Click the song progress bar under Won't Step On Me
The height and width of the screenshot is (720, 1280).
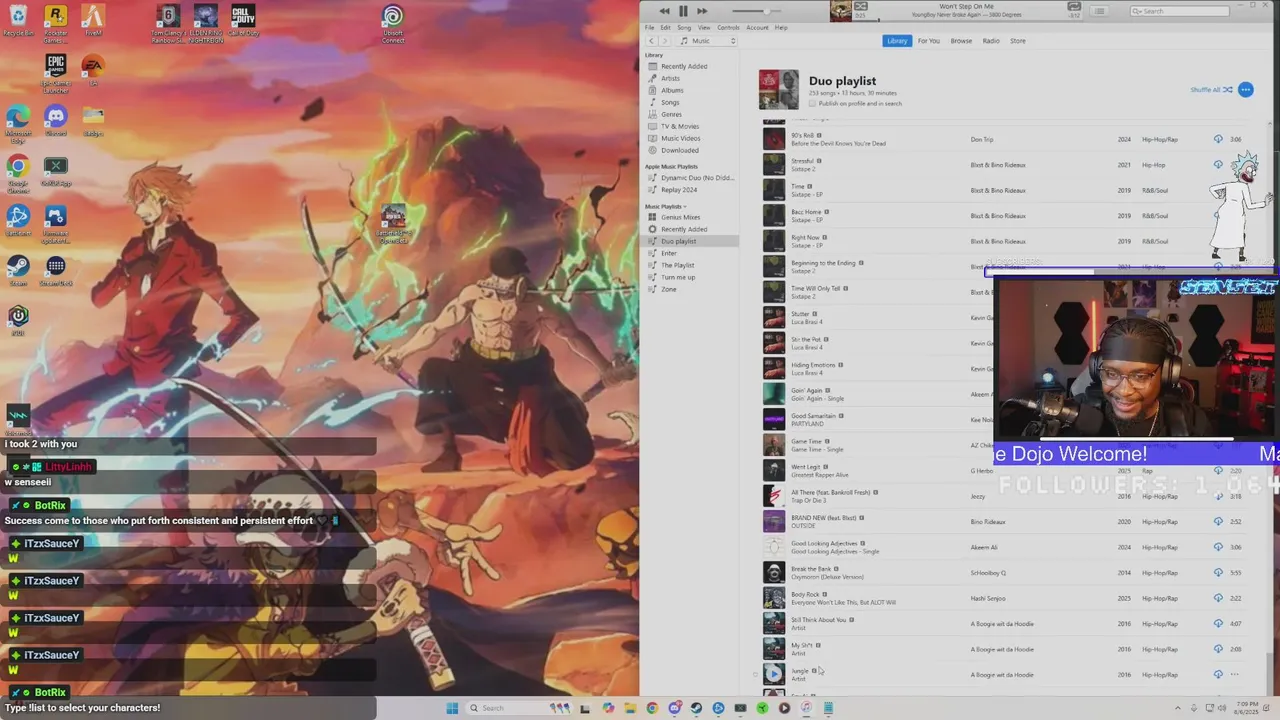point(966,19)
